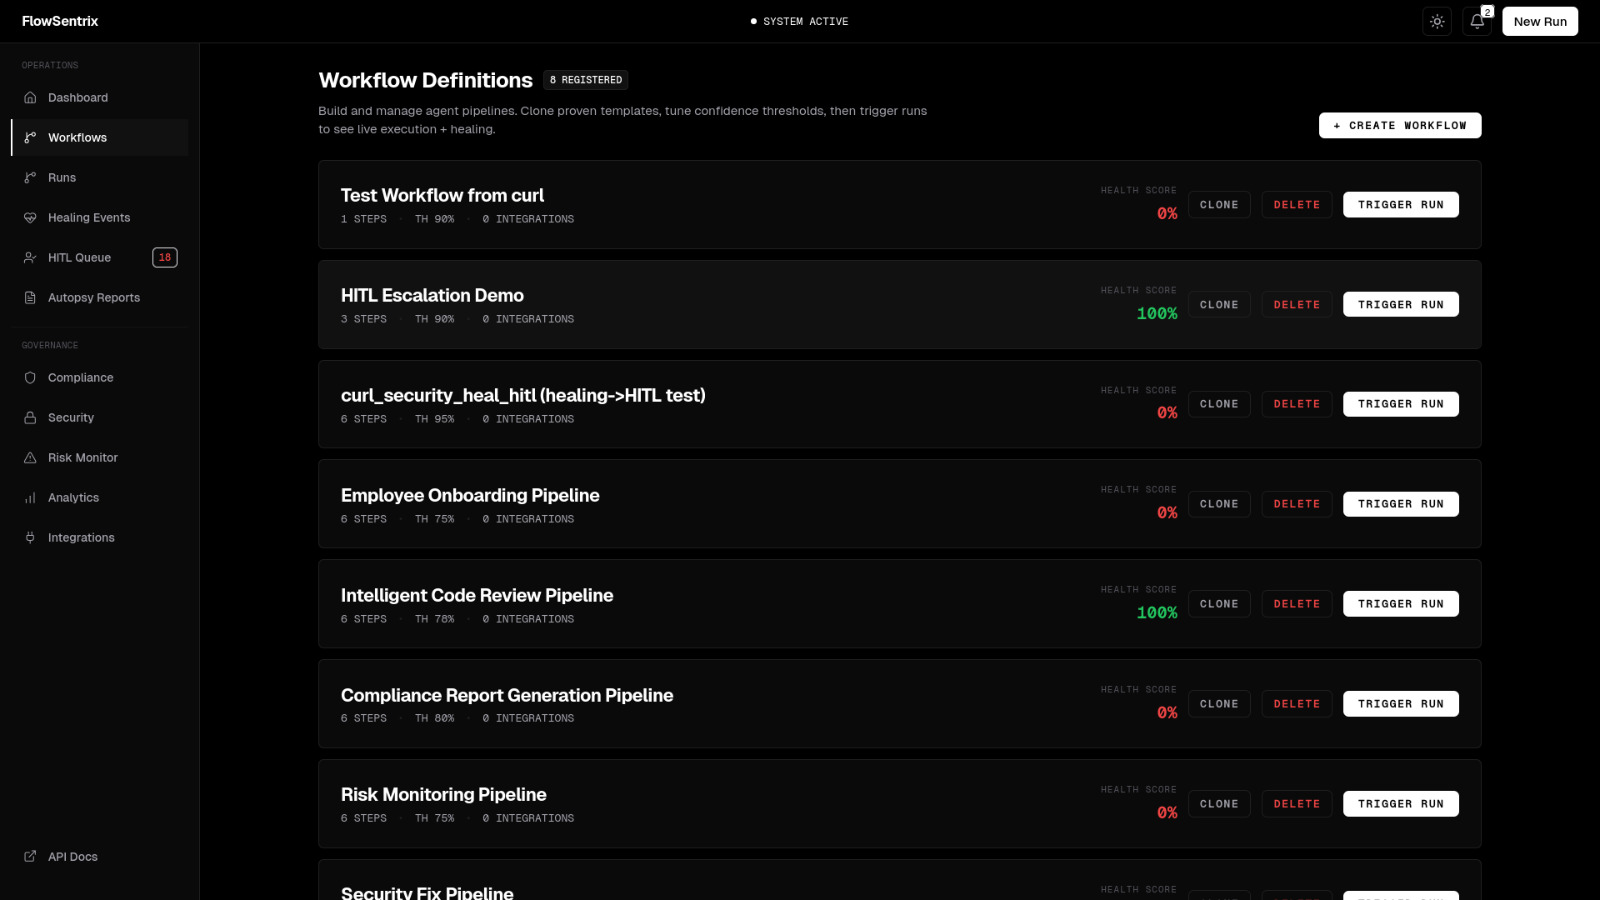Click the Analytics bar chart icon
Image resolution: width=1600 pixels, height=900 pixels.
pos(30,498)
